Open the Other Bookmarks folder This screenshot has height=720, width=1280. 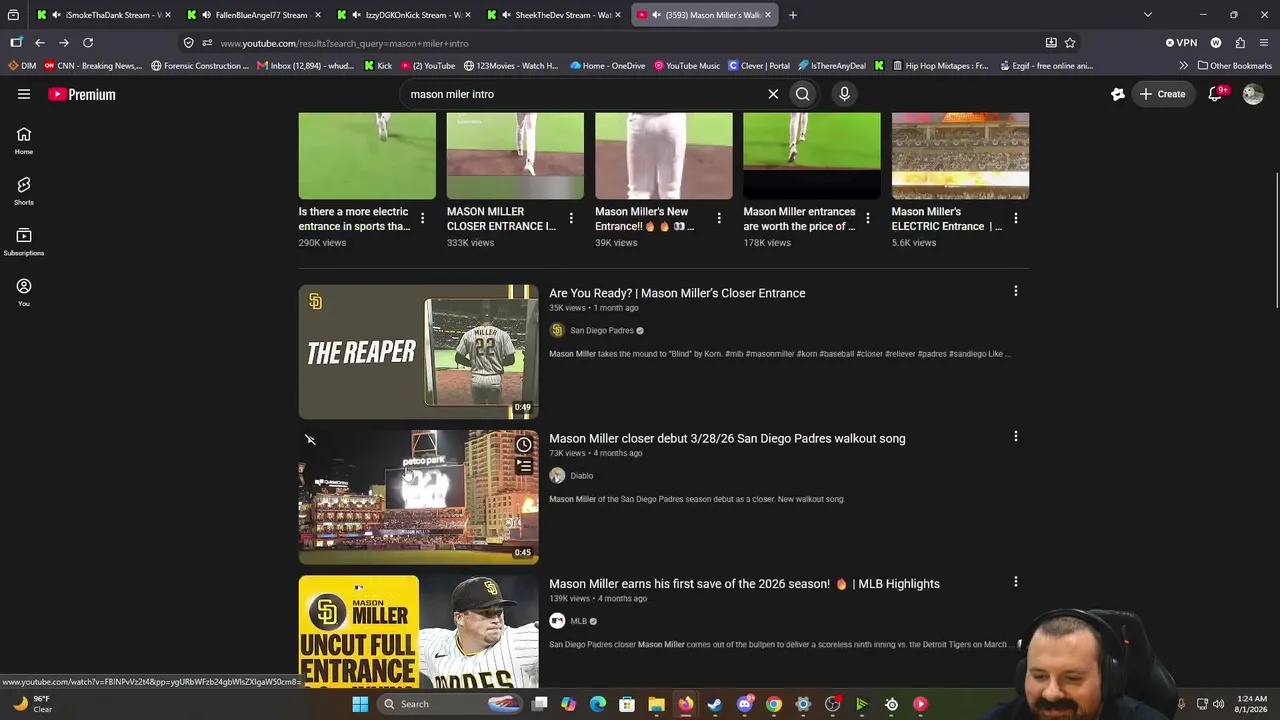click(x=1234, y=66)
